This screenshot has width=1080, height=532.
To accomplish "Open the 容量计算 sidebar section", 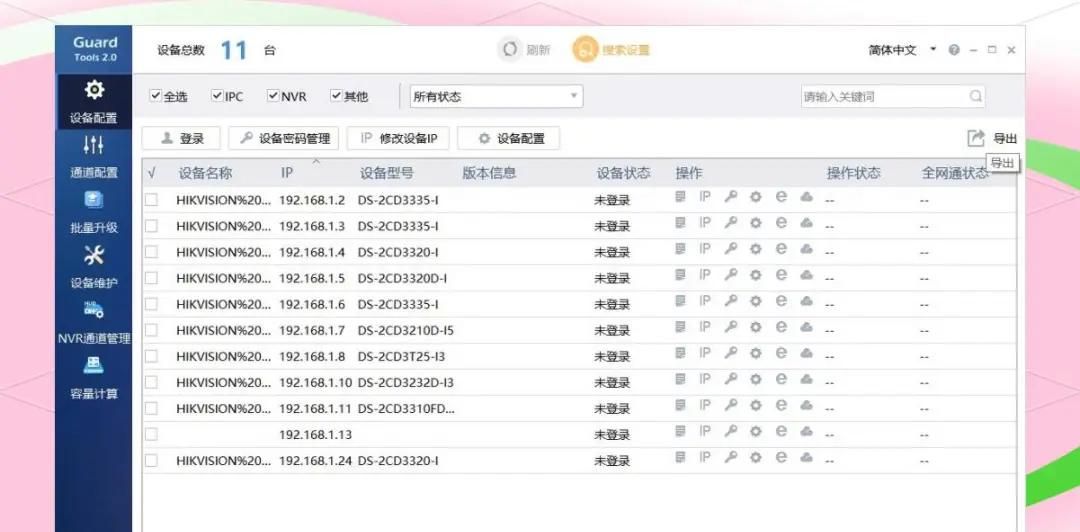I will point(94,377).
